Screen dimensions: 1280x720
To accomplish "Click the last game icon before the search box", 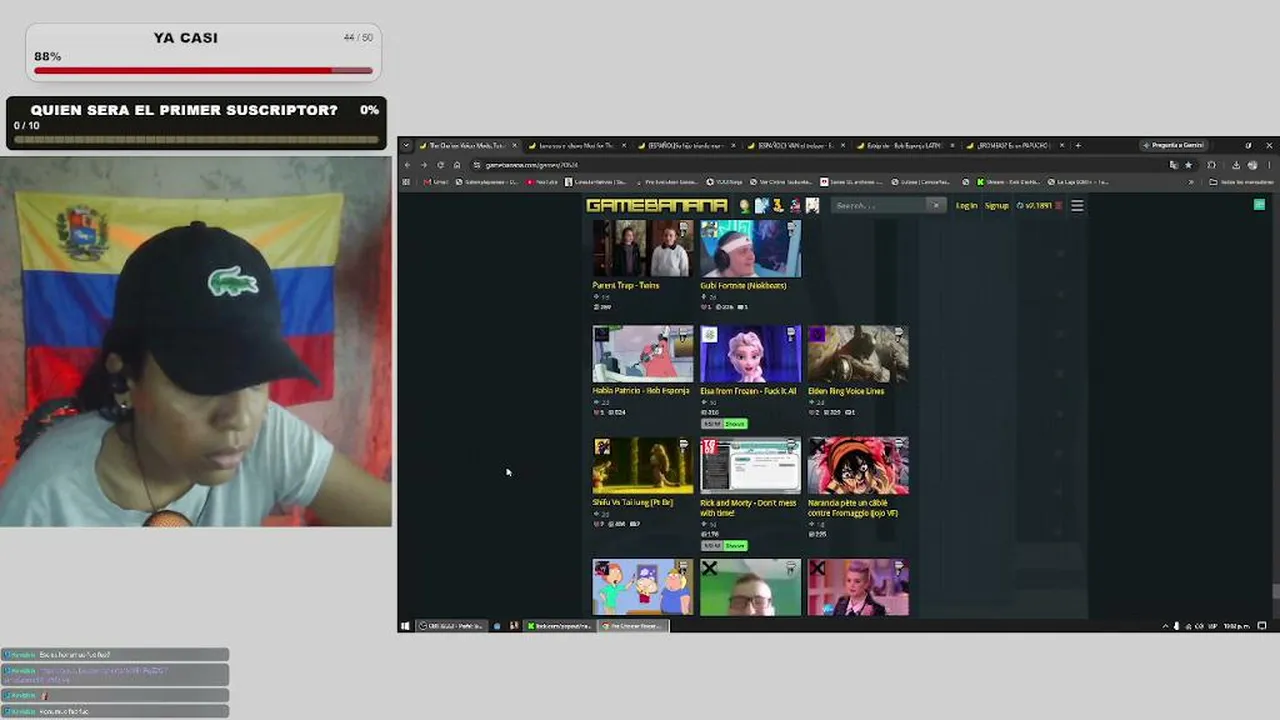I will tap(812, 206).
